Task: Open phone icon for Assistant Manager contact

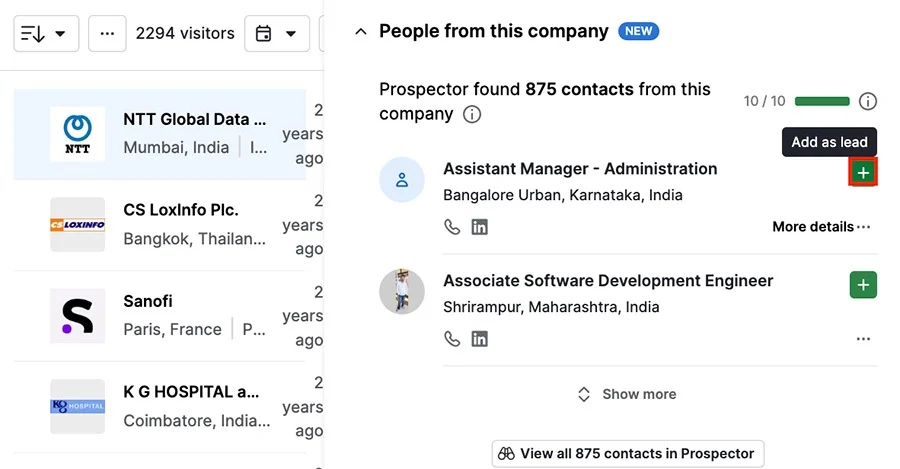Action: pyautogui.click(x=452, y=227)
